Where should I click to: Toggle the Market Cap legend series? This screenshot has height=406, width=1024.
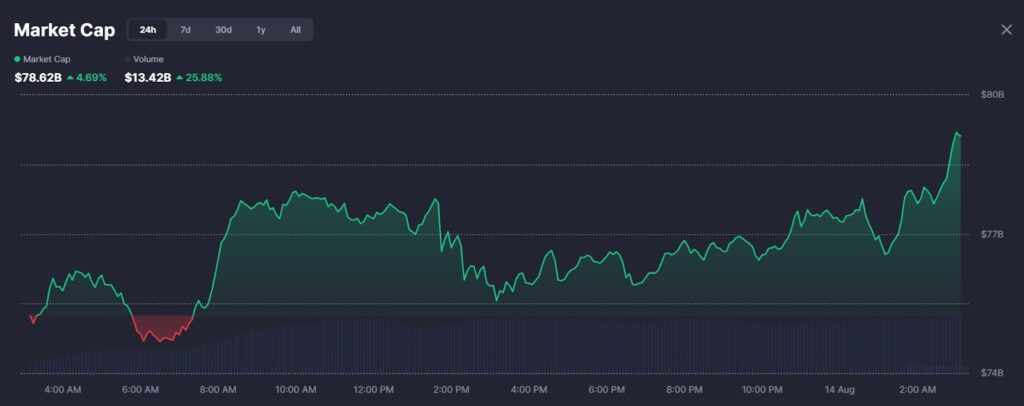coord(42,59)
